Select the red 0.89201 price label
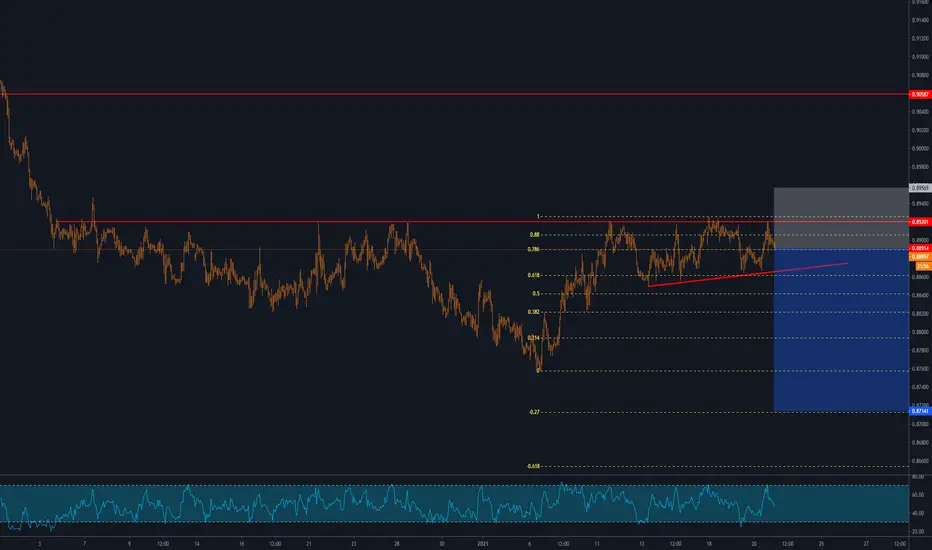Image resolution: width=932 pixels, height=550 pixels. (920, 222)
